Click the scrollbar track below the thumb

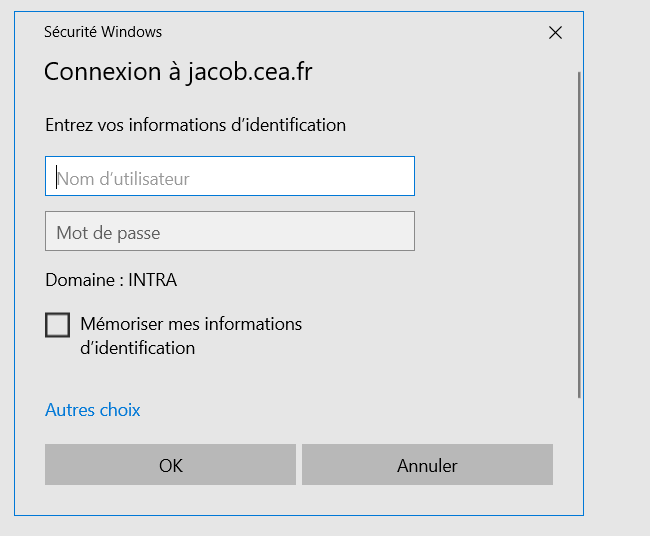click(x=578, y=450)
